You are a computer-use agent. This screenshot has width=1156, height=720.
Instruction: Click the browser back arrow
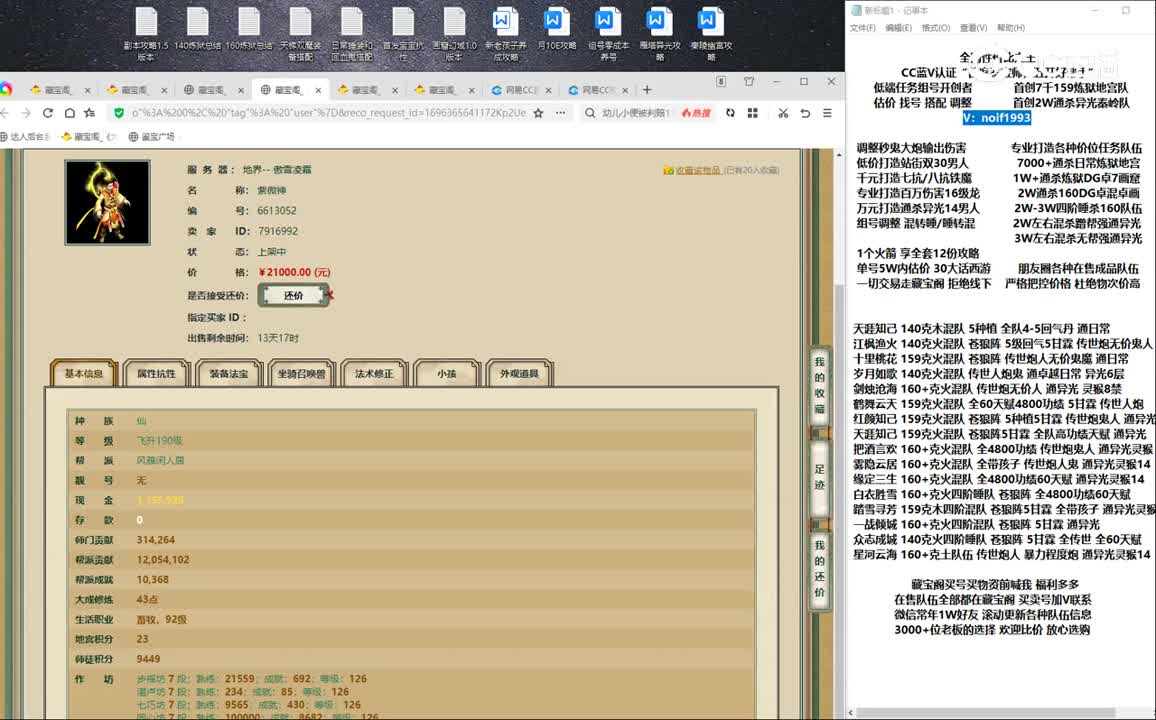[5, 113]
